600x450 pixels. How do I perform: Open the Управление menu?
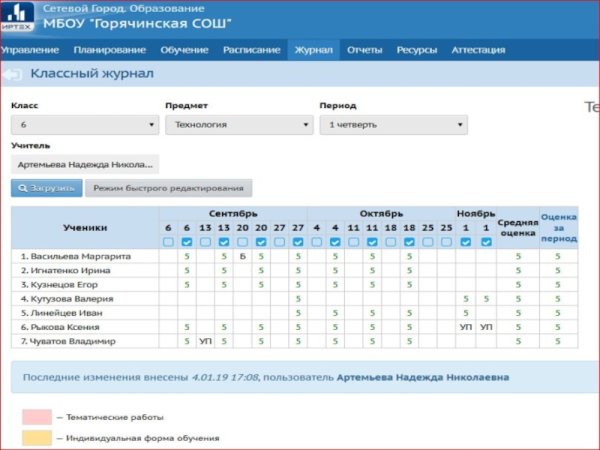pos(29,50)
